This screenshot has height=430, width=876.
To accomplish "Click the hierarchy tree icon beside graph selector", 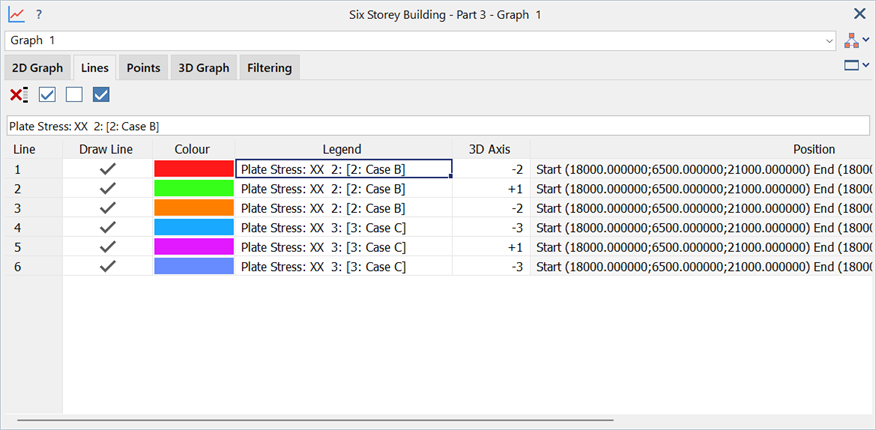I will [851, 40].
